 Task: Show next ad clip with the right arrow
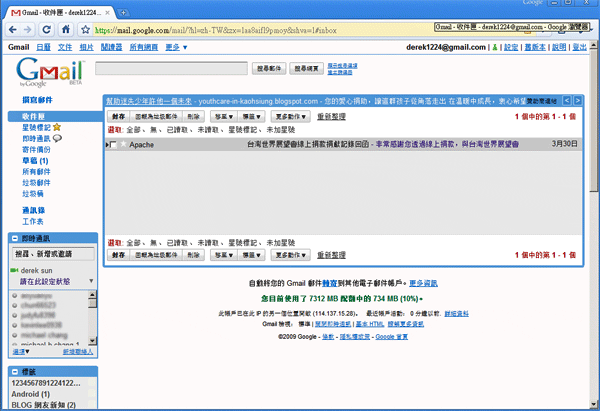coord(577,101)
